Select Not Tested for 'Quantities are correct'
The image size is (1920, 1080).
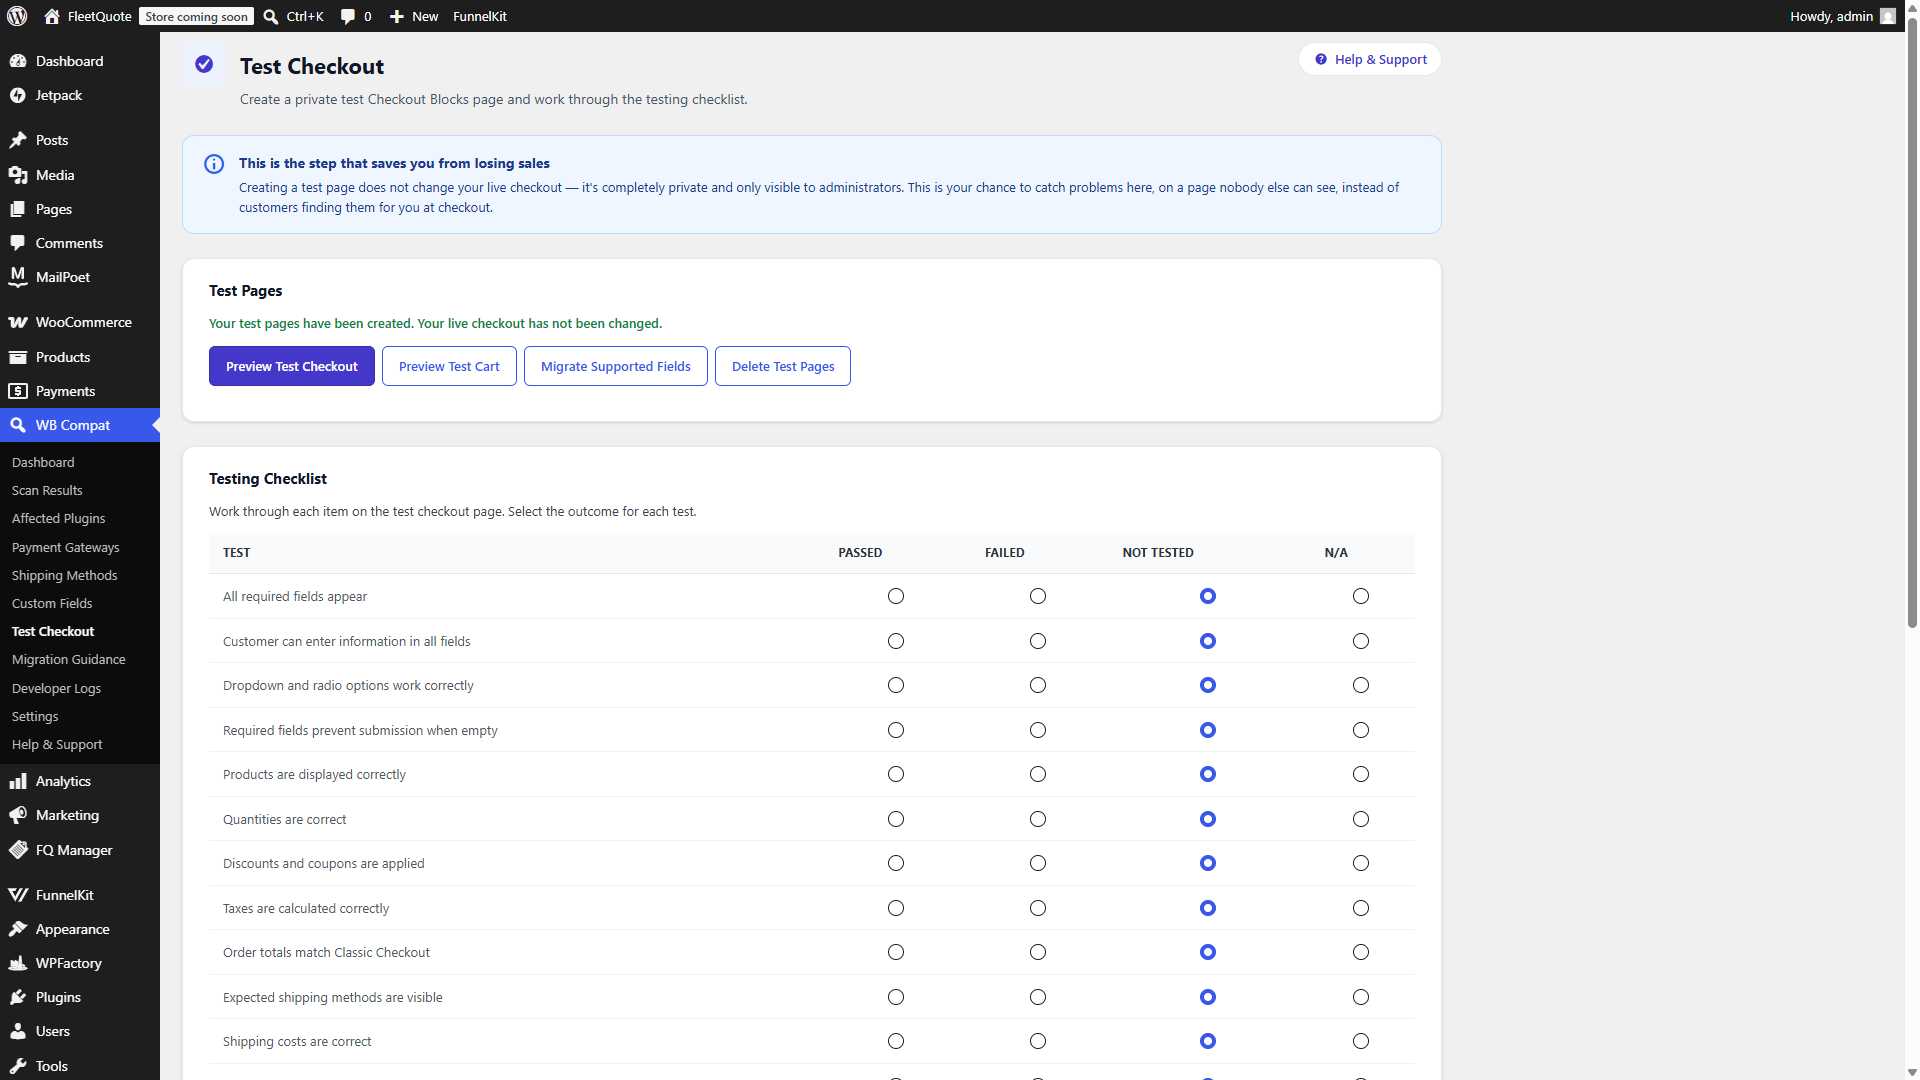pyautogui.click(x=1208, y=819)
